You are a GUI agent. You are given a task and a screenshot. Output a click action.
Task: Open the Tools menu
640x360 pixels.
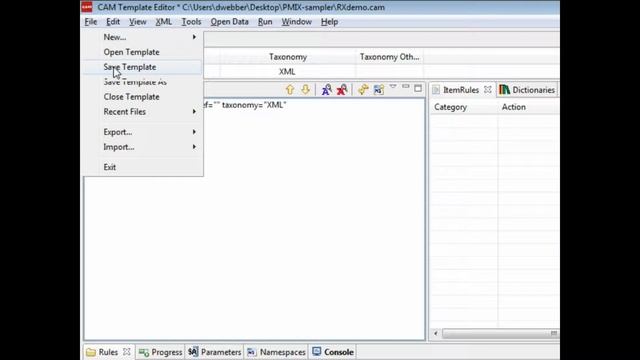click(x=191, y=22)
